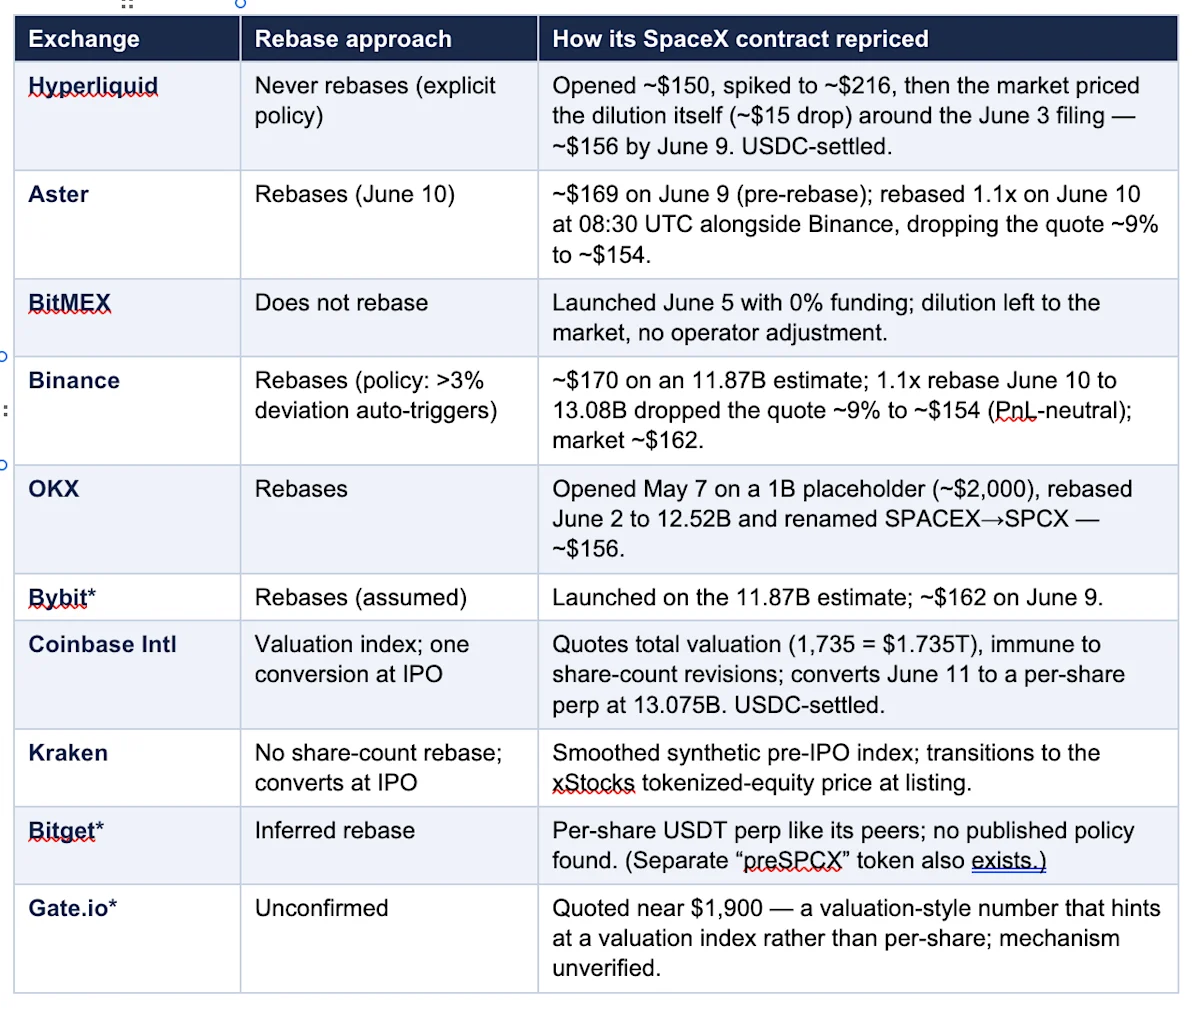1200x1020 pixels.
Task: Select the Exchange column header cell
Action: [127, 39]
